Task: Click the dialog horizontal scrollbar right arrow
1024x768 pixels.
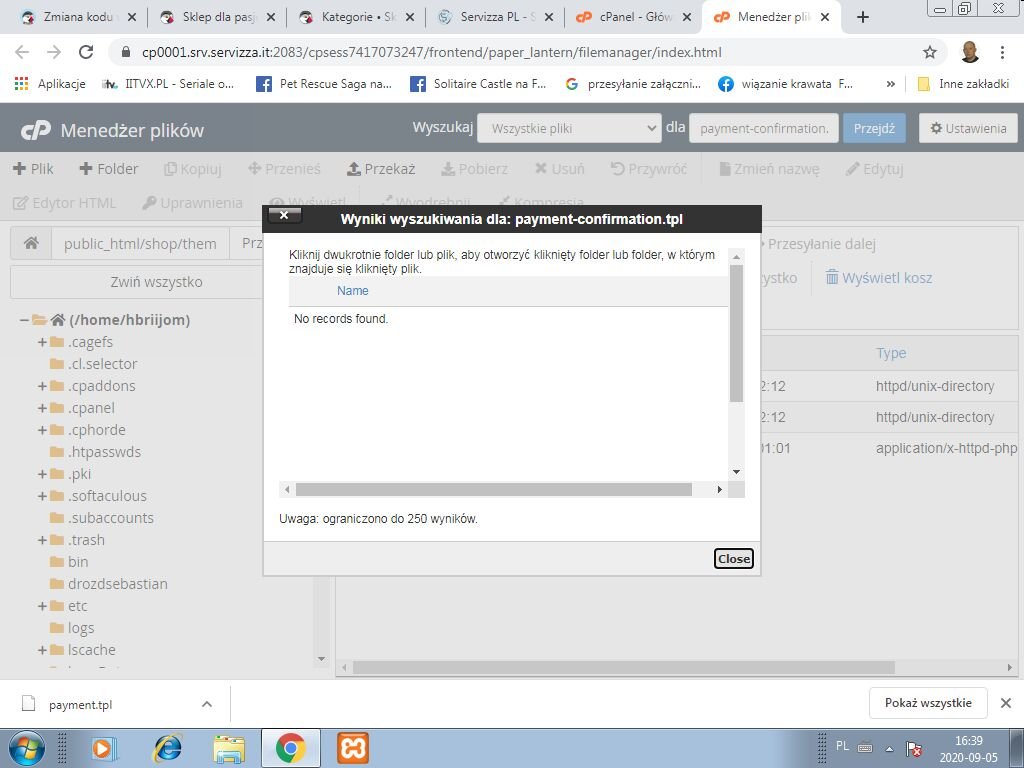Action: (x=720, y=489)
